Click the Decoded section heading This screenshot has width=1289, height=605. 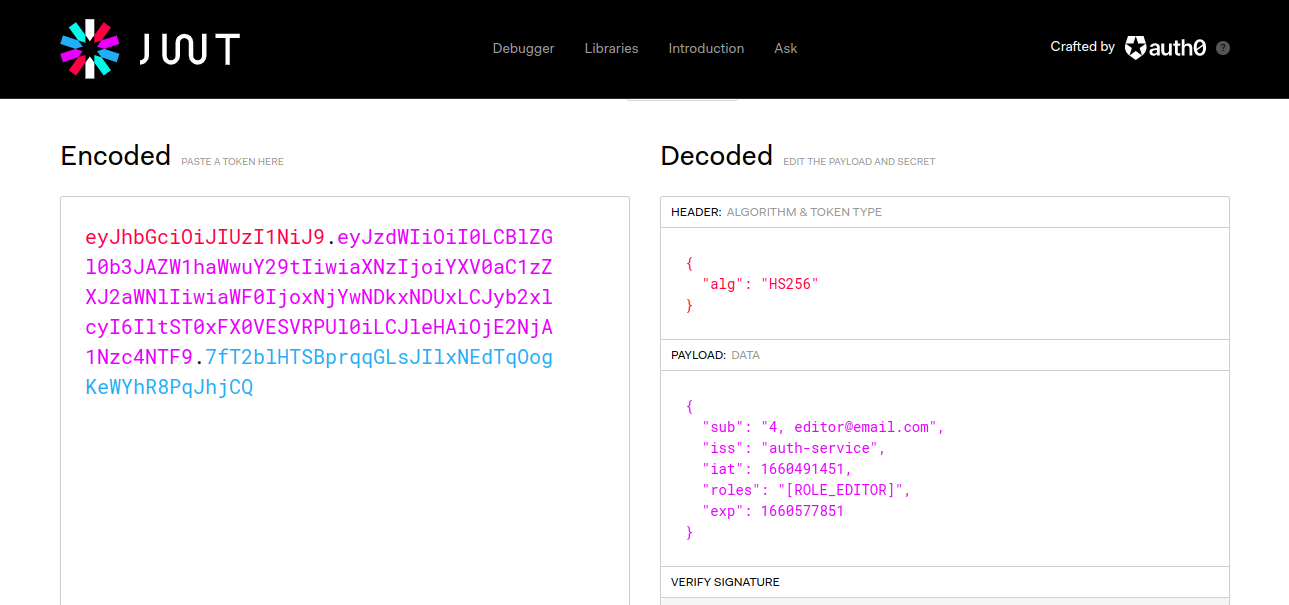[717, 156]
